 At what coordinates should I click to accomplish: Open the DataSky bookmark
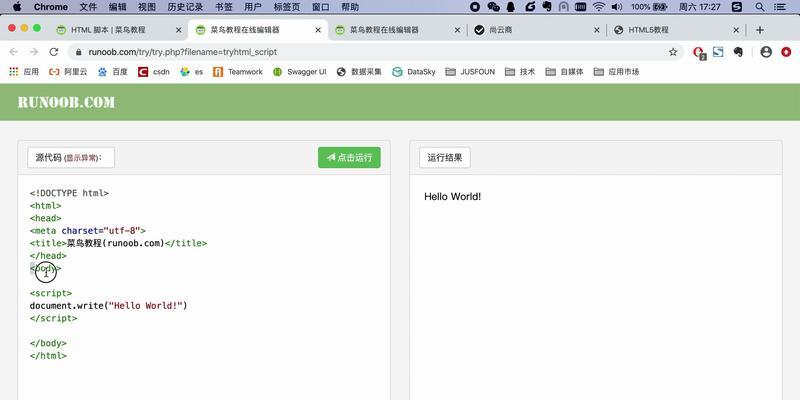click(x=414, y=72)
